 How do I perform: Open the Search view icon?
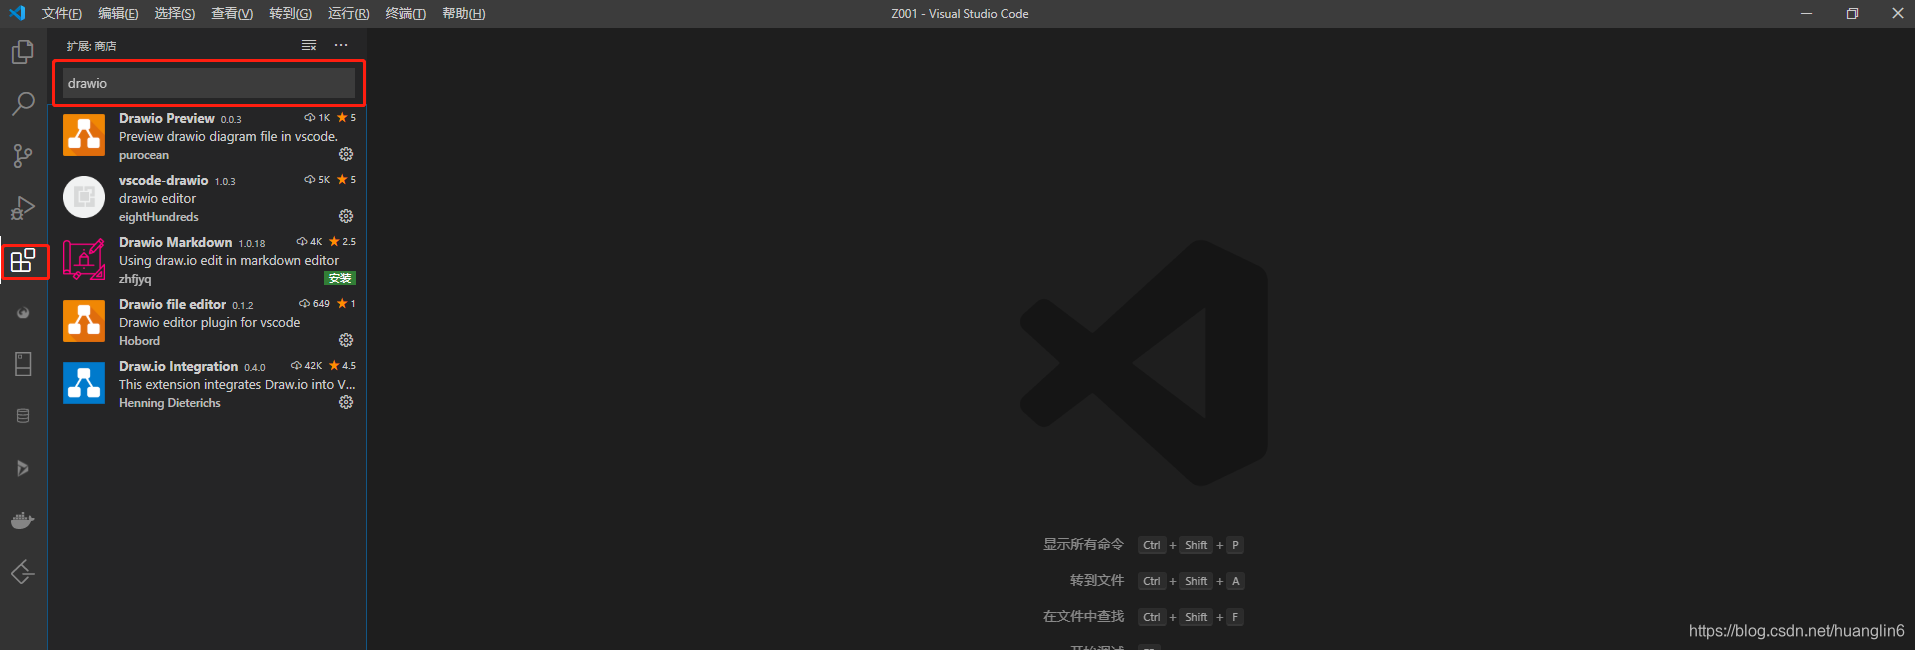click(x=23, y=104)
